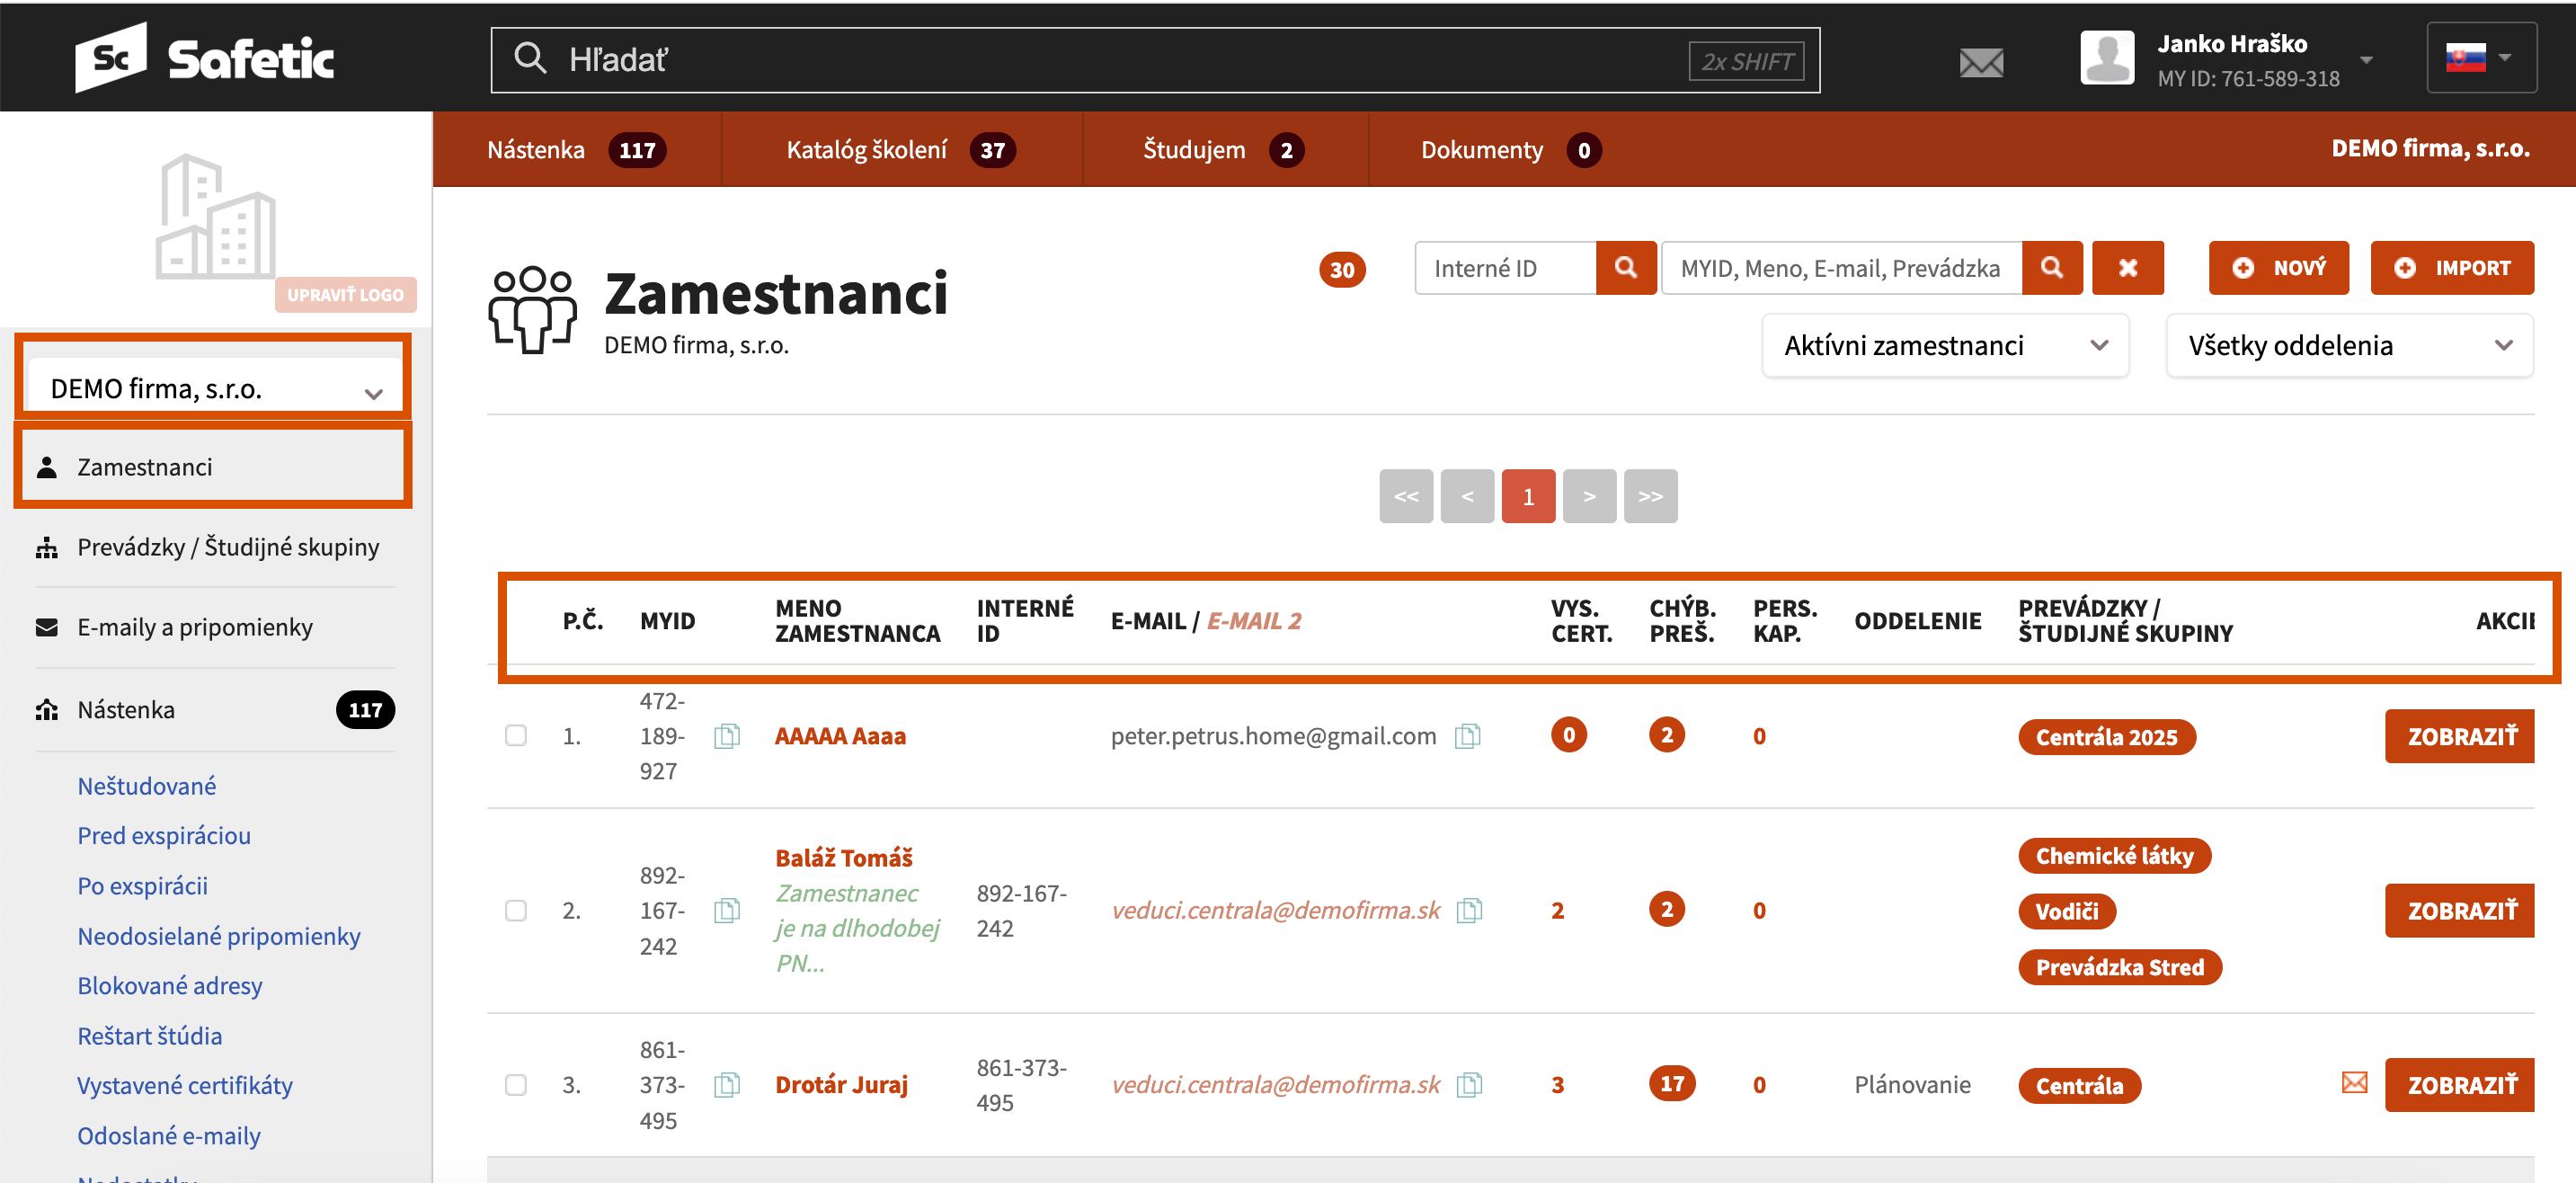Click missing logins badge 2 for Baláž Tomáš
This screenshot has width=2576, height=1183.
(1667, 909)
